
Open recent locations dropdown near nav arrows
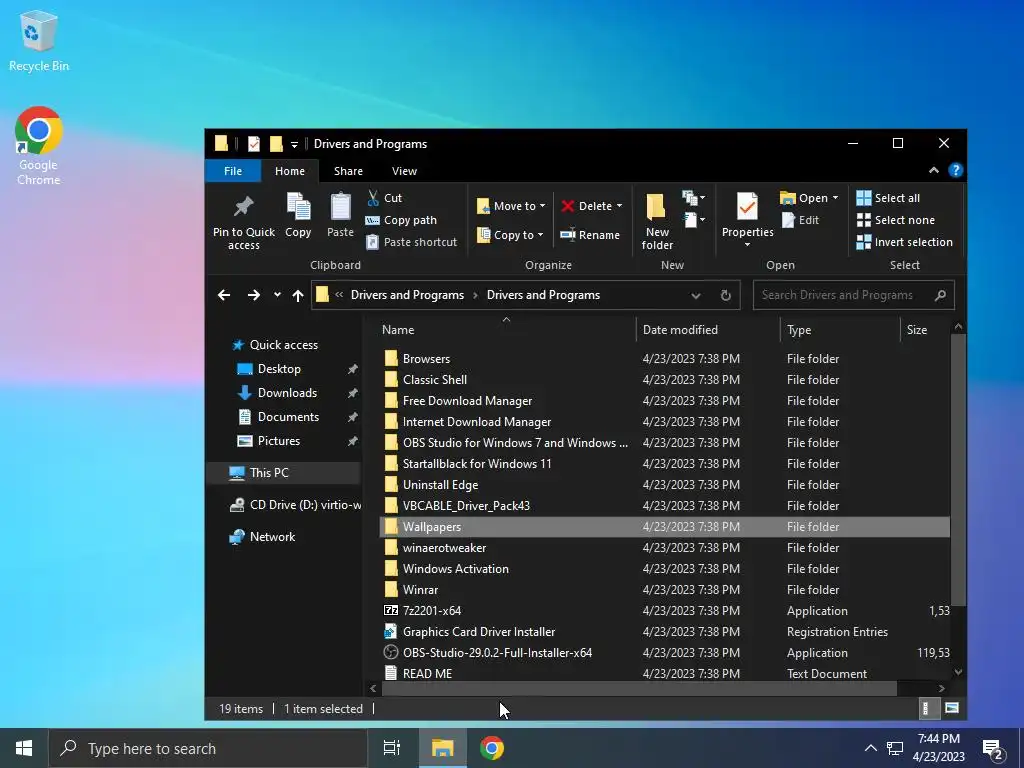(278, 295)
